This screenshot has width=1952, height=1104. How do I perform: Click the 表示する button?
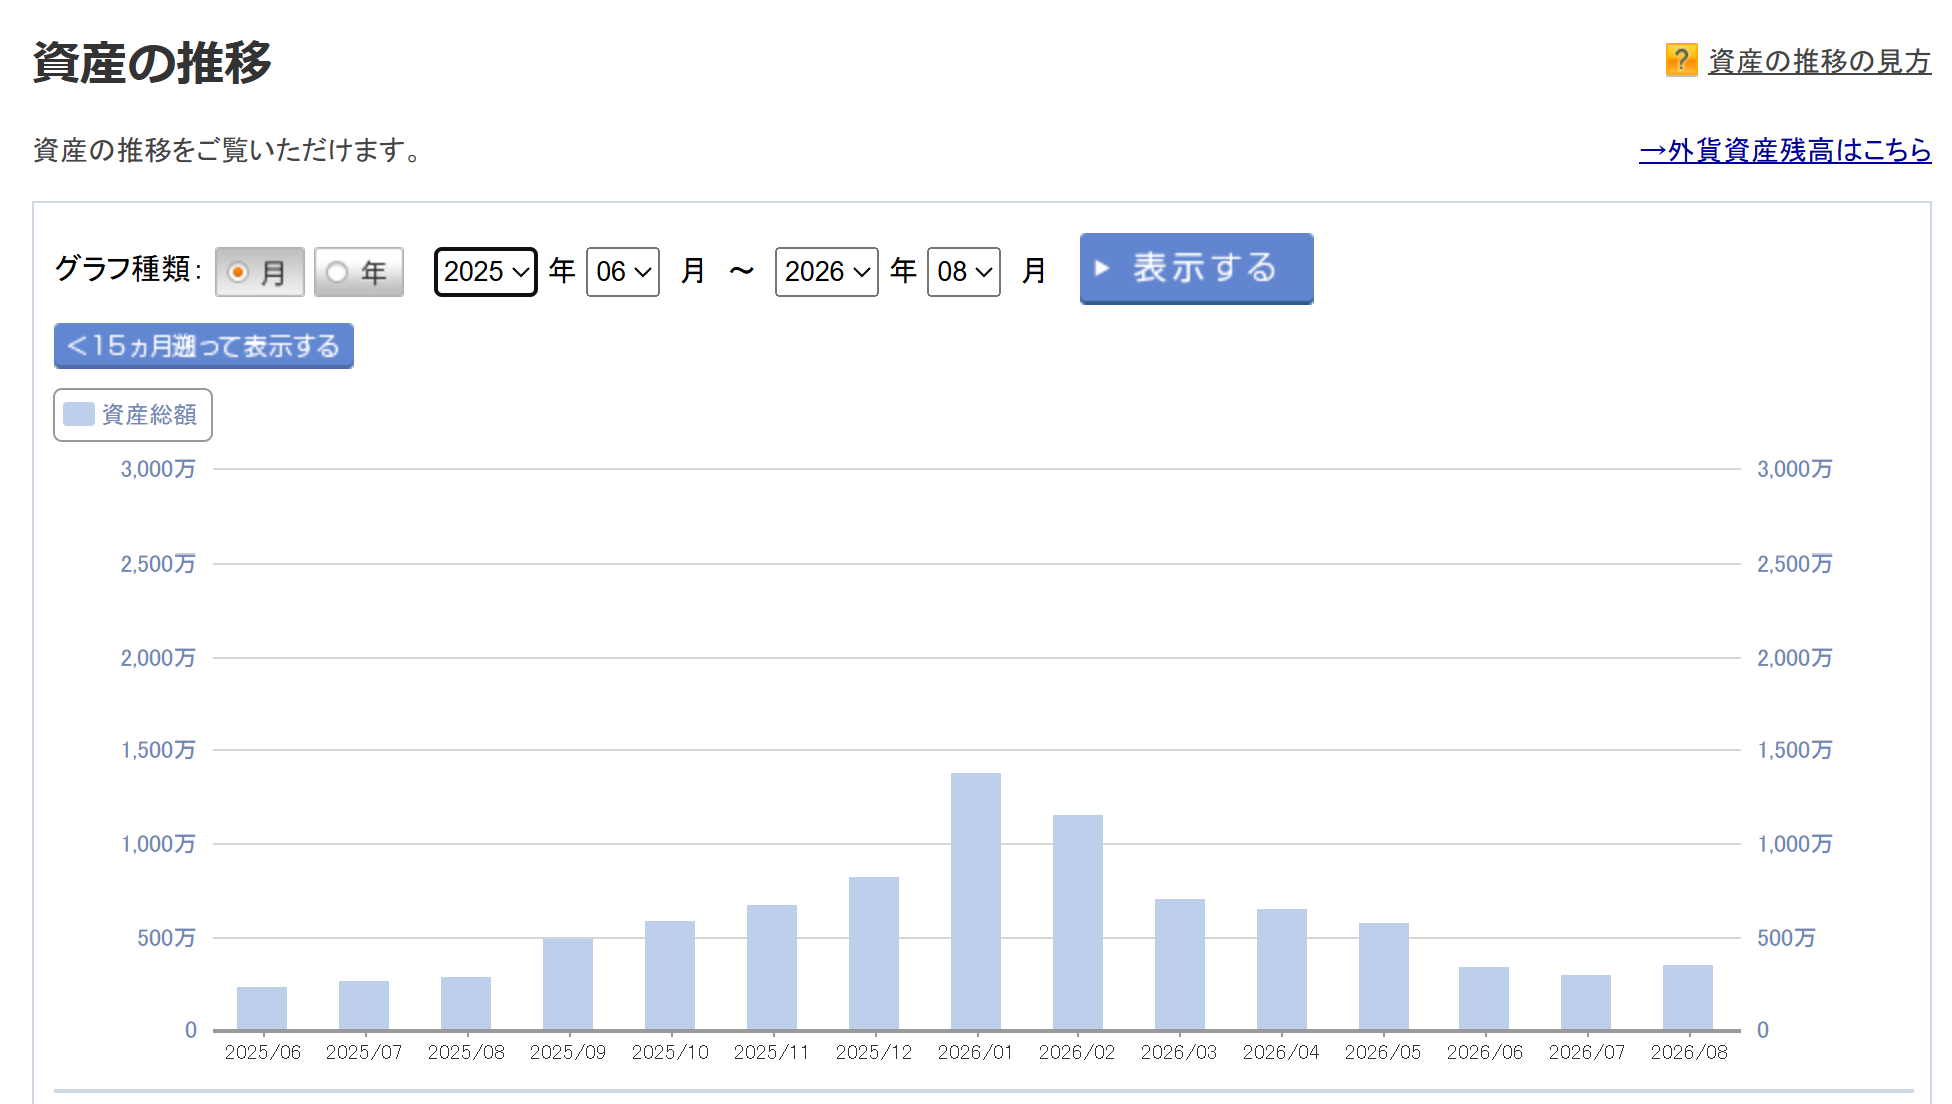(1196, 268)
